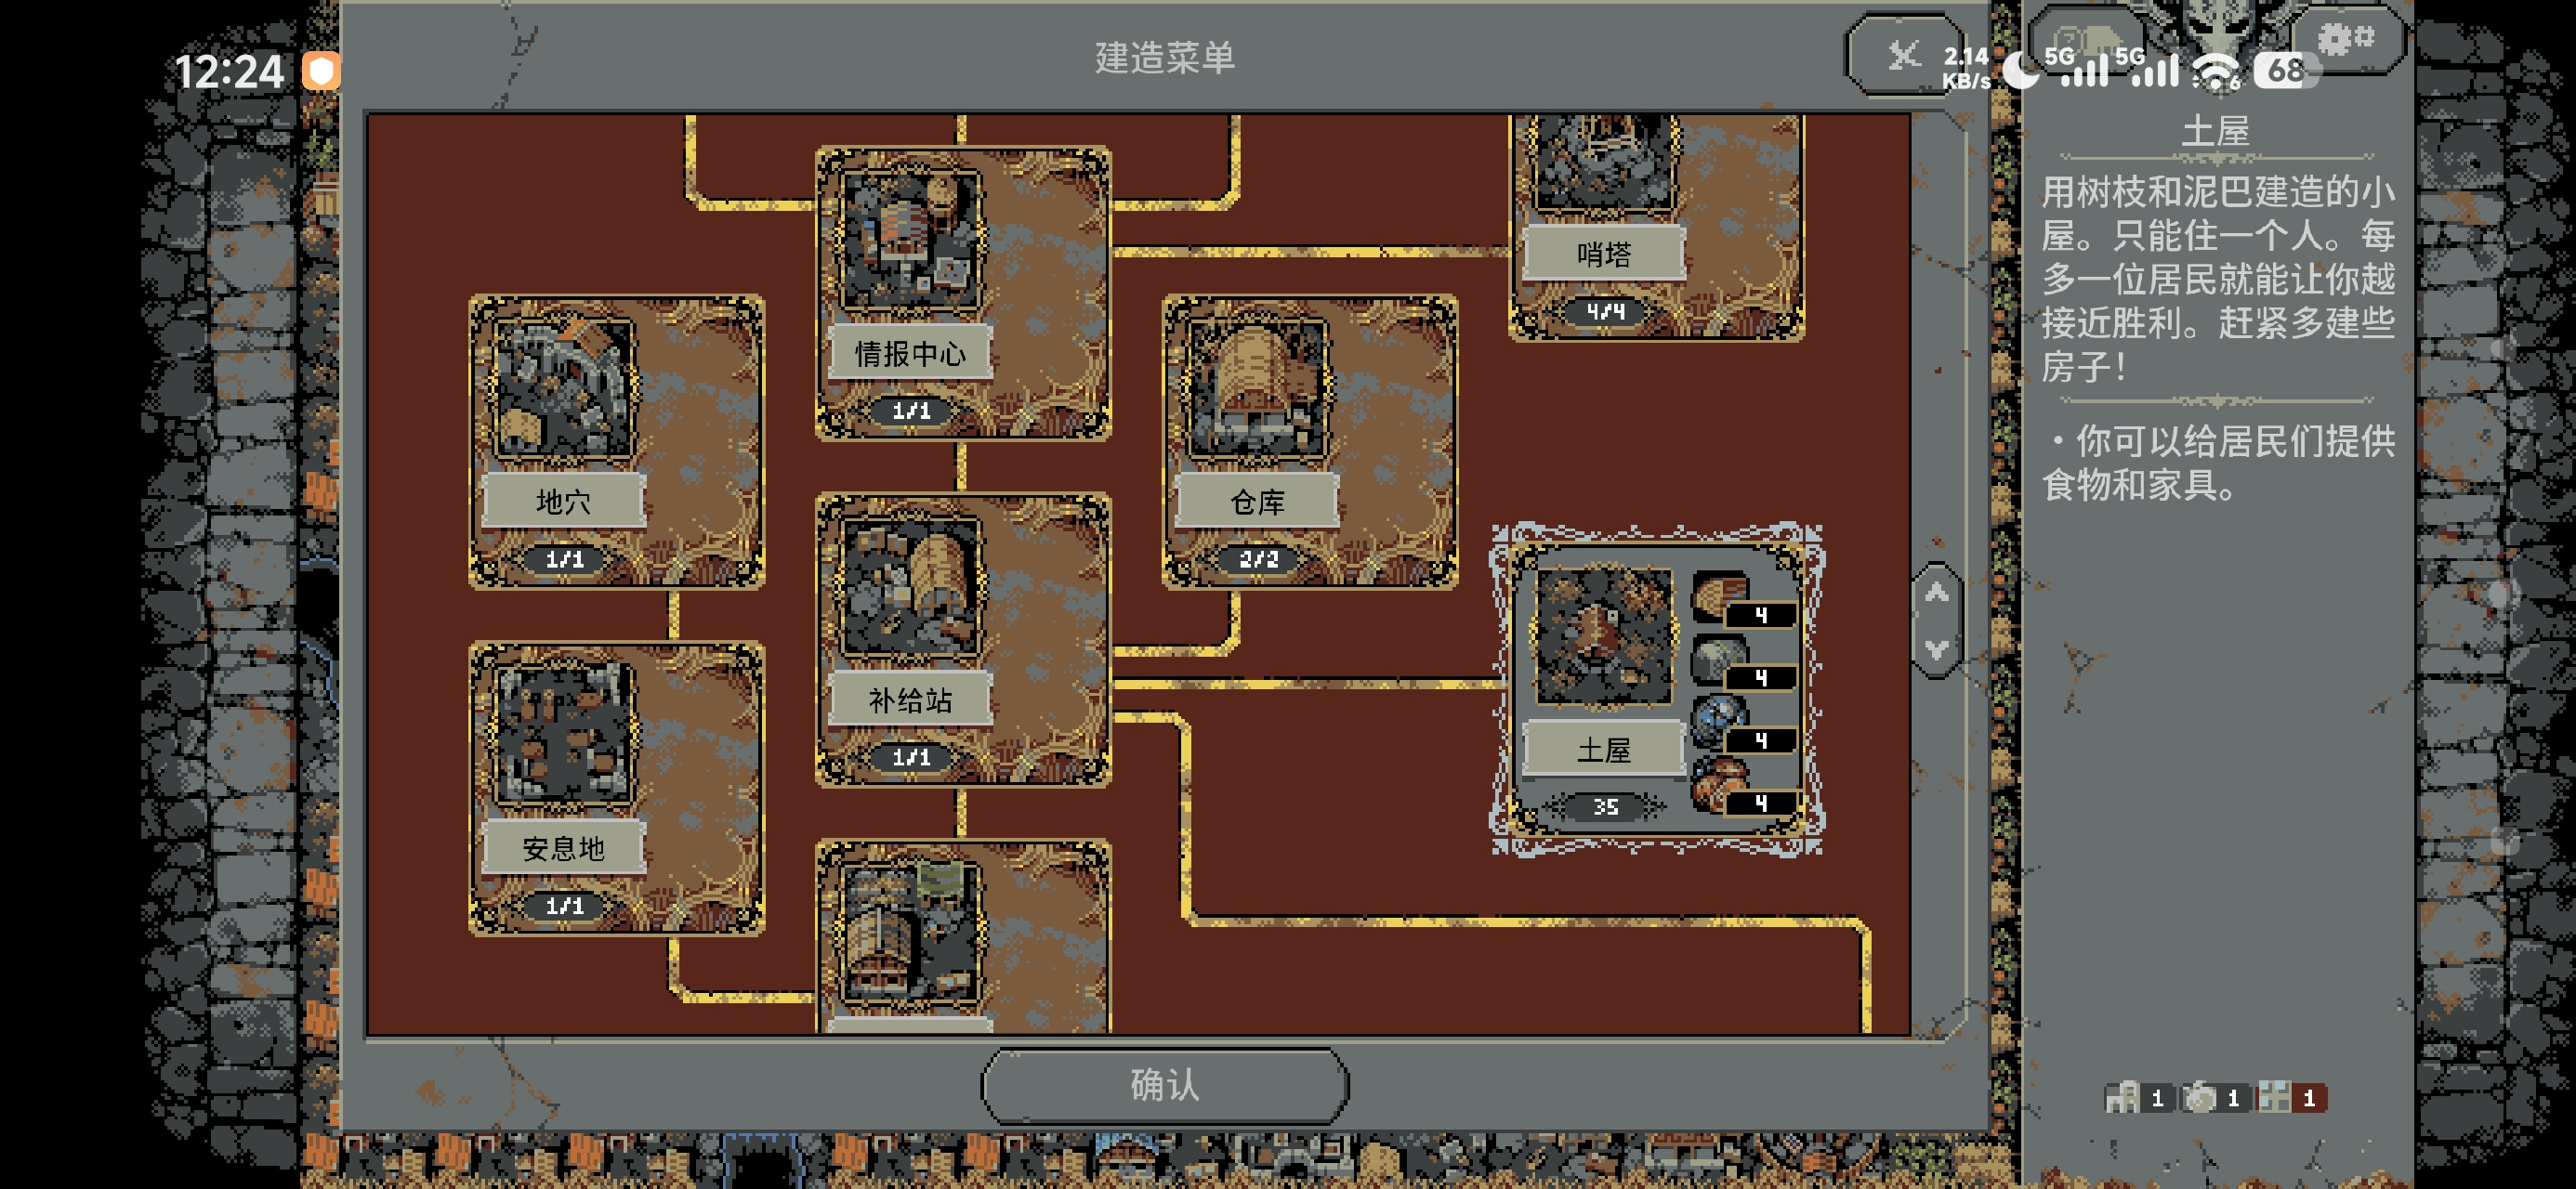2576x1189 pixels.
Task: Click the 2/2 counter on 仓库 card
Action: 1259,560
